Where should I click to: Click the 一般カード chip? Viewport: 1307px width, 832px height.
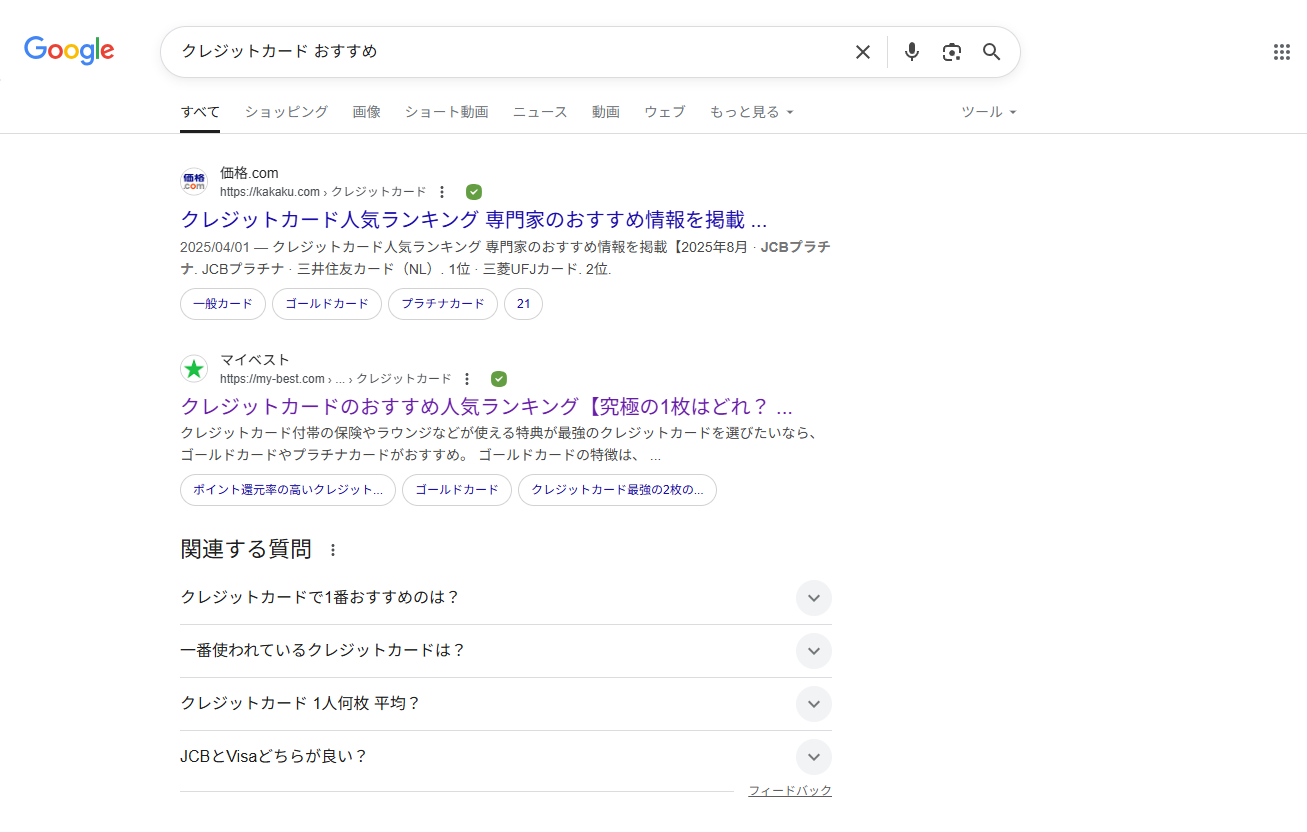[x=223, y=304]
